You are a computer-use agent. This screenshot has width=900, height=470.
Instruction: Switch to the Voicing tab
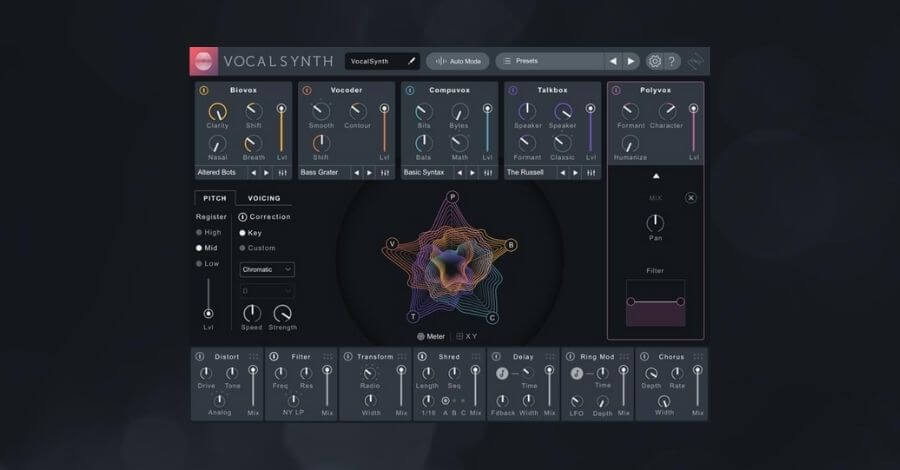[x=264, y=198]
